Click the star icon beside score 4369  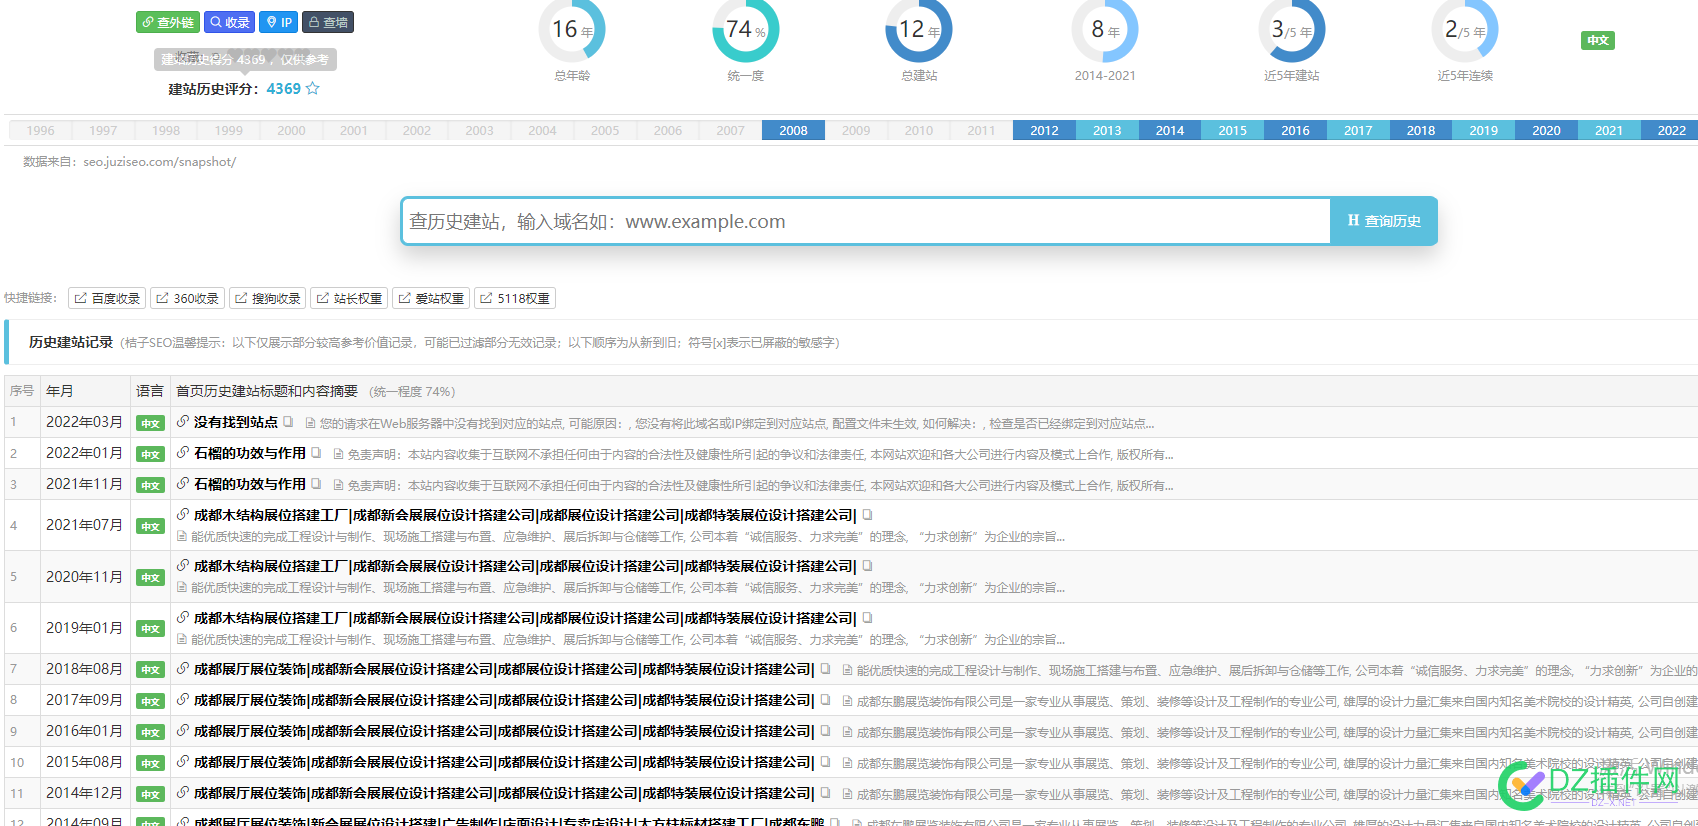[312, 88]
